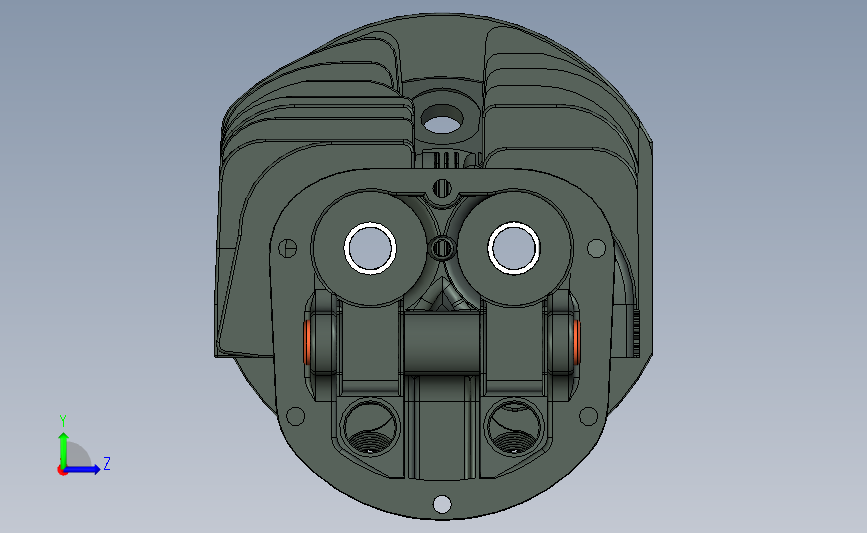Select the right large white-ringed bore hole
The image size is (867, 533).
pyautogui.click(x=514, y=248)
